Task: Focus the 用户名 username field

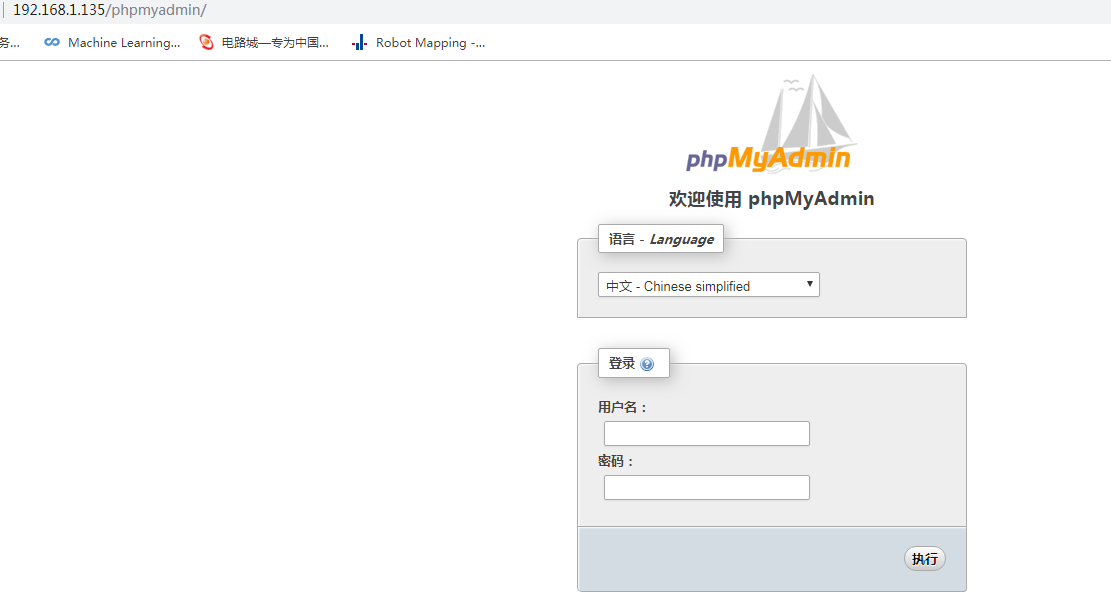Action: (x=706, y=433)
